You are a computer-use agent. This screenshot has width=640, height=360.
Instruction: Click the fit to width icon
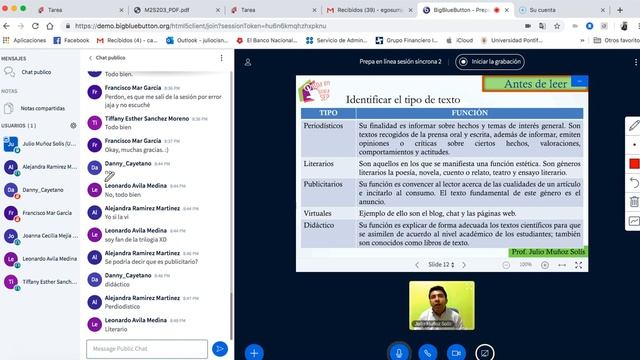562,265
